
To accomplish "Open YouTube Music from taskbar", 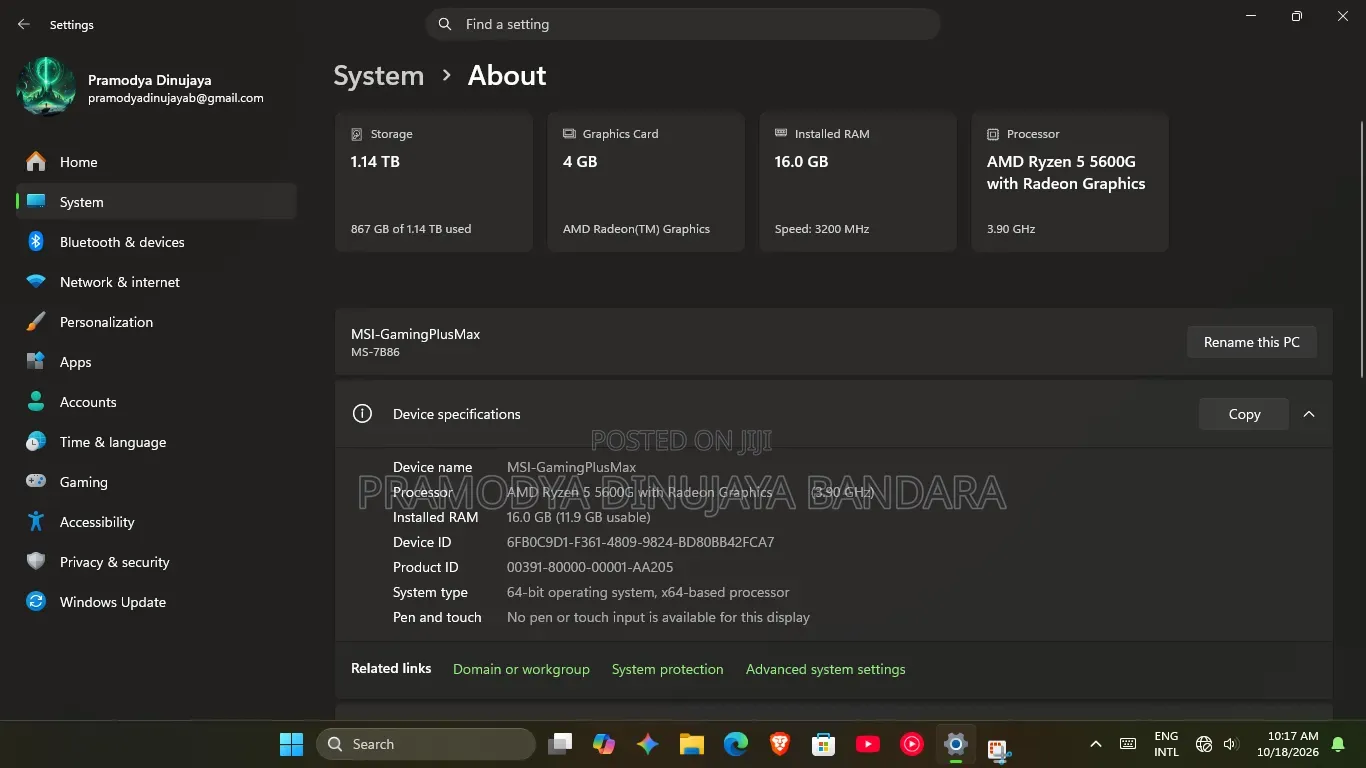I will point(912,744).
